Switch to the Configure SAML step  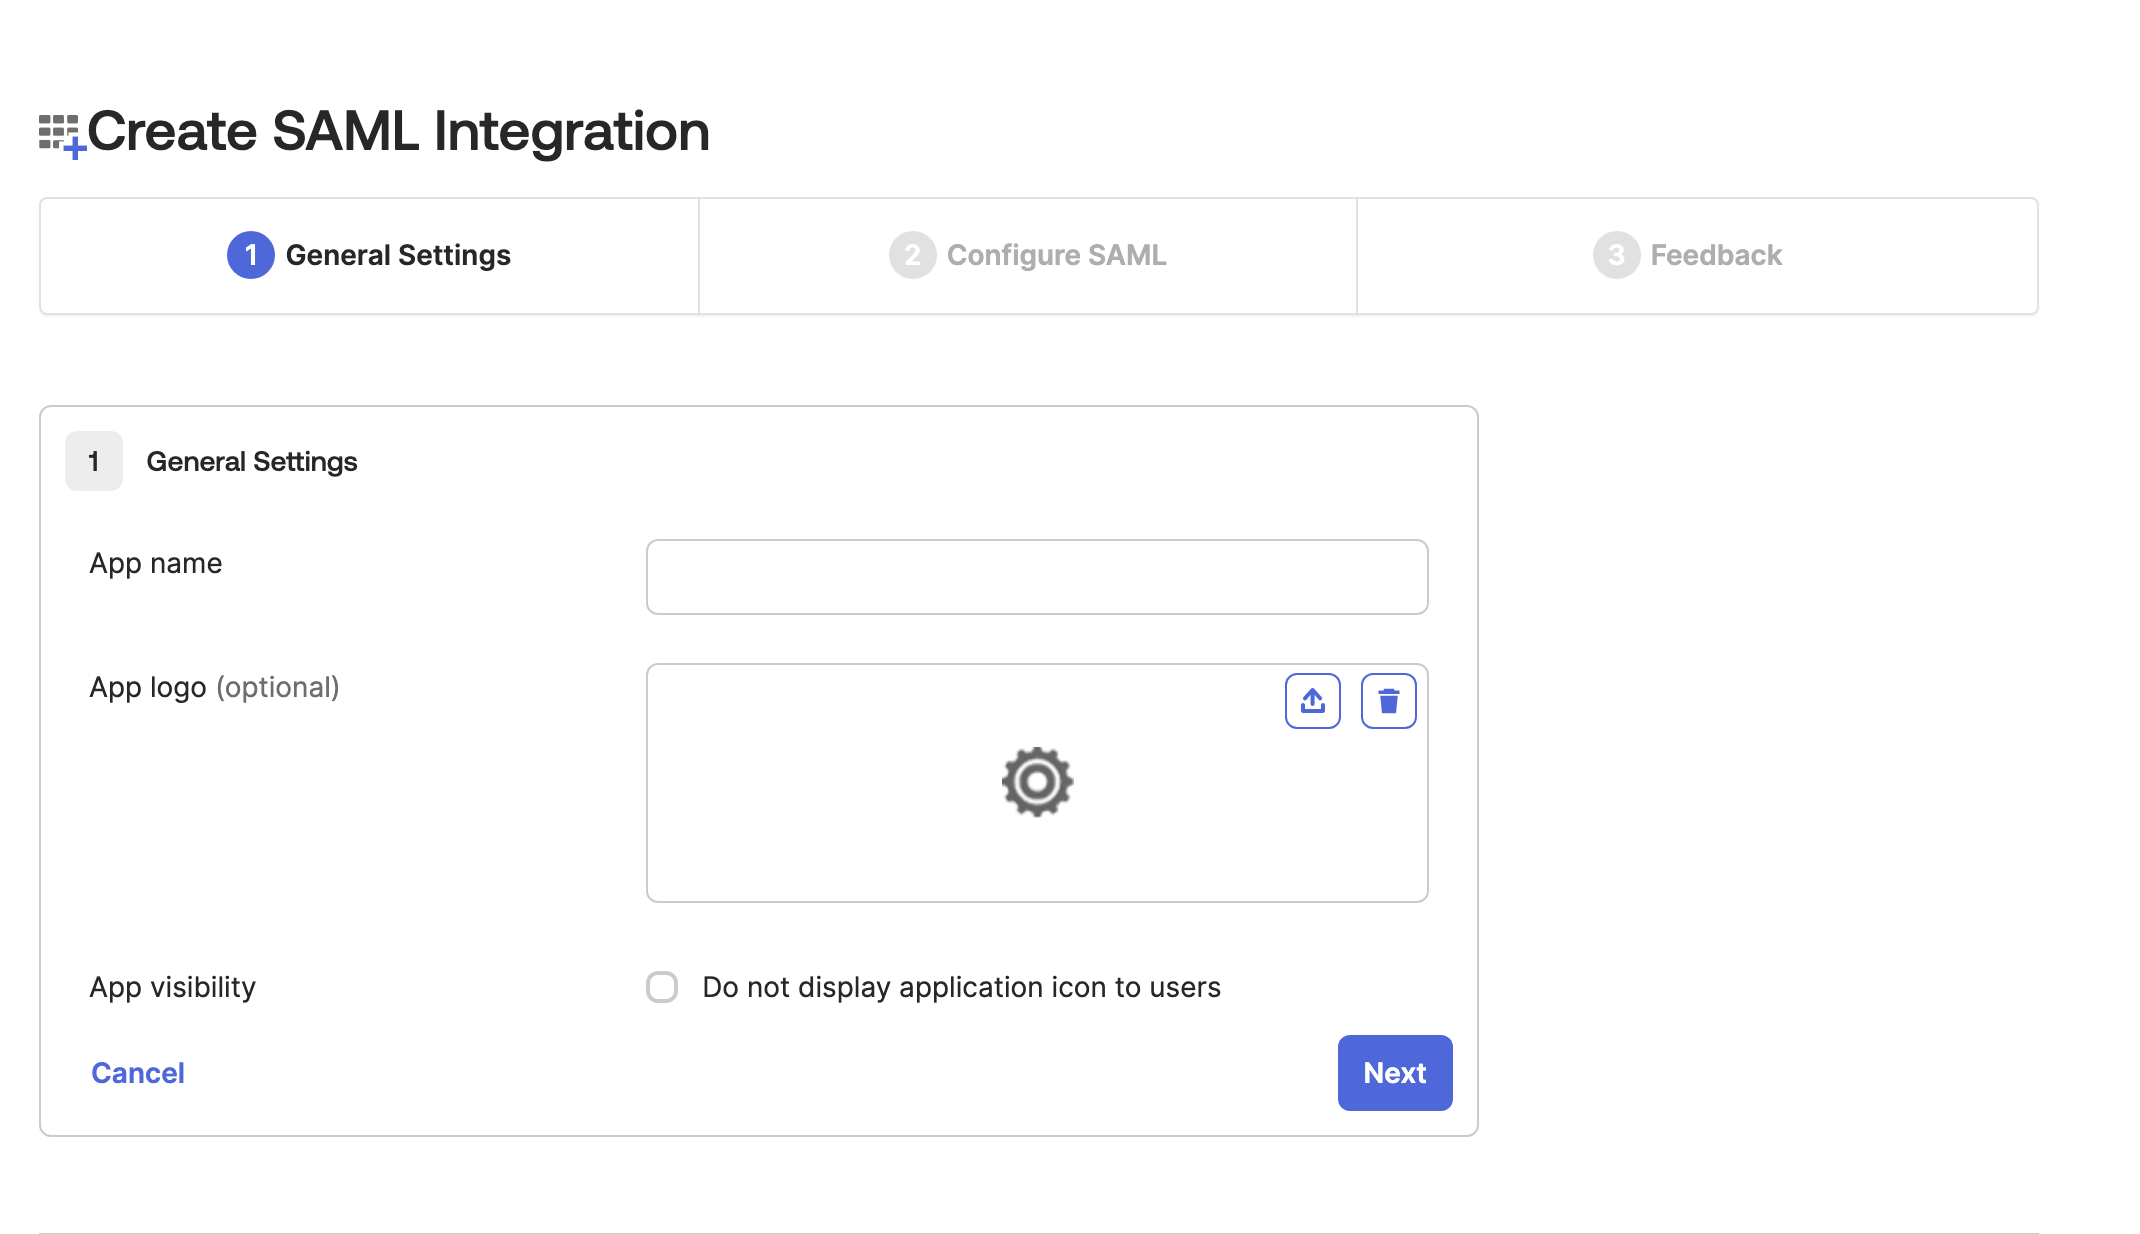click(1056, 255)
